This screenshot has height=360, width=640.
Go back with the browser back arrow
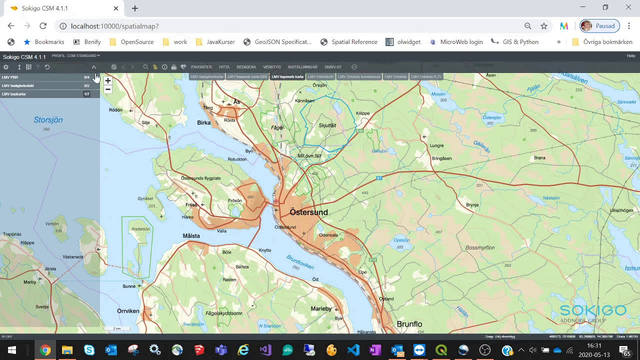[11, 26]
